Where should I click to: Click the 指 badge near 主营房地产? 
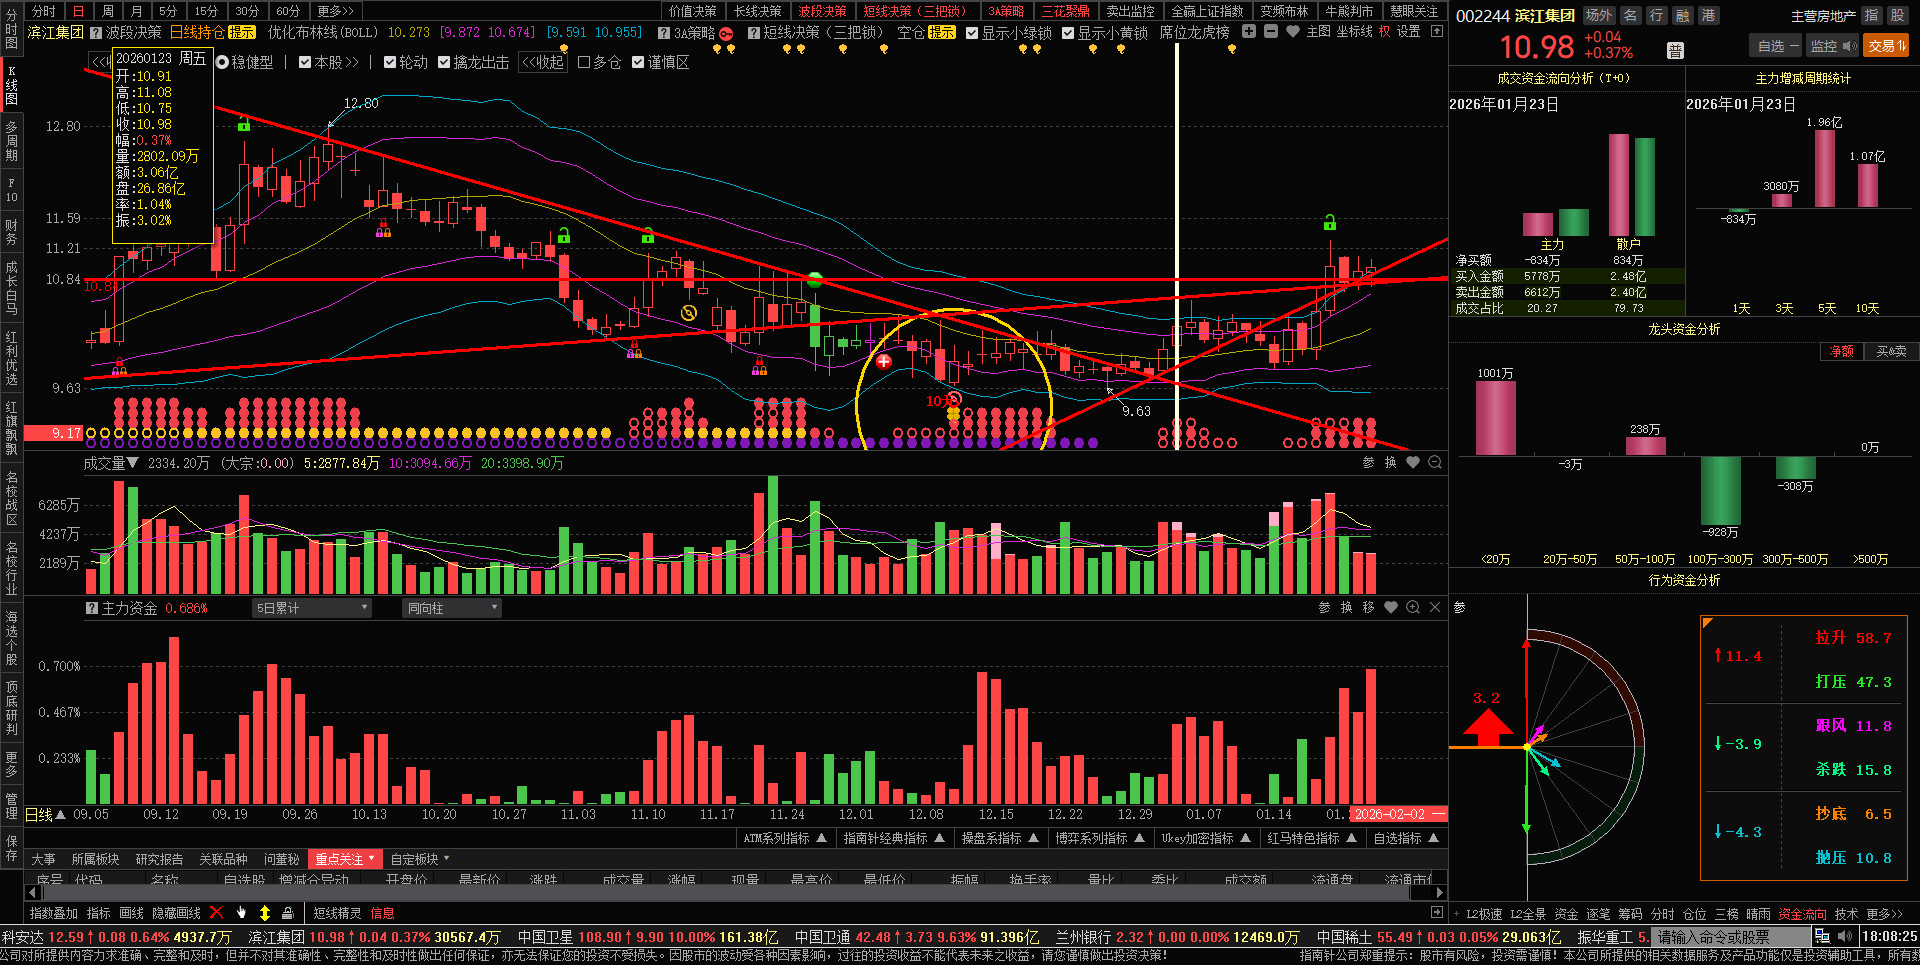(x=1871, y=15)
